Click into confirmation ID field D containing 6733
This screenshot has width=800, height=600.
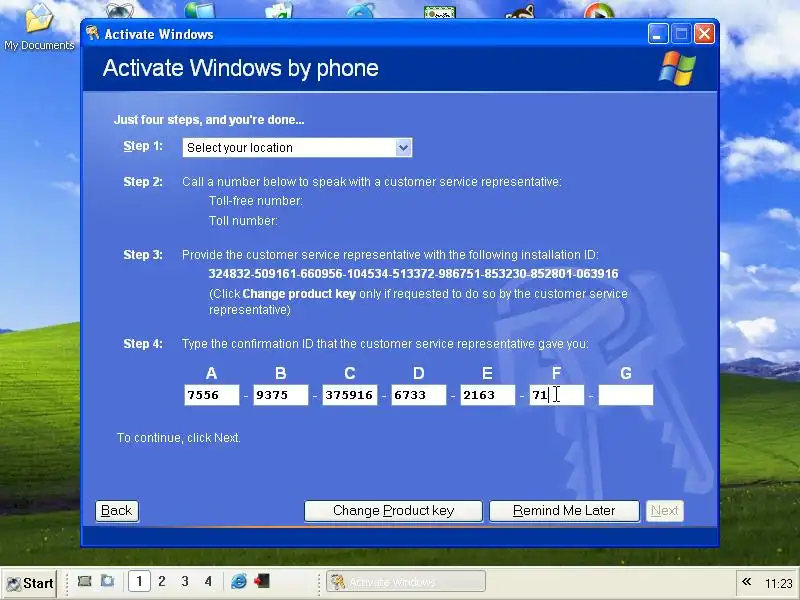tap(418, 395)
